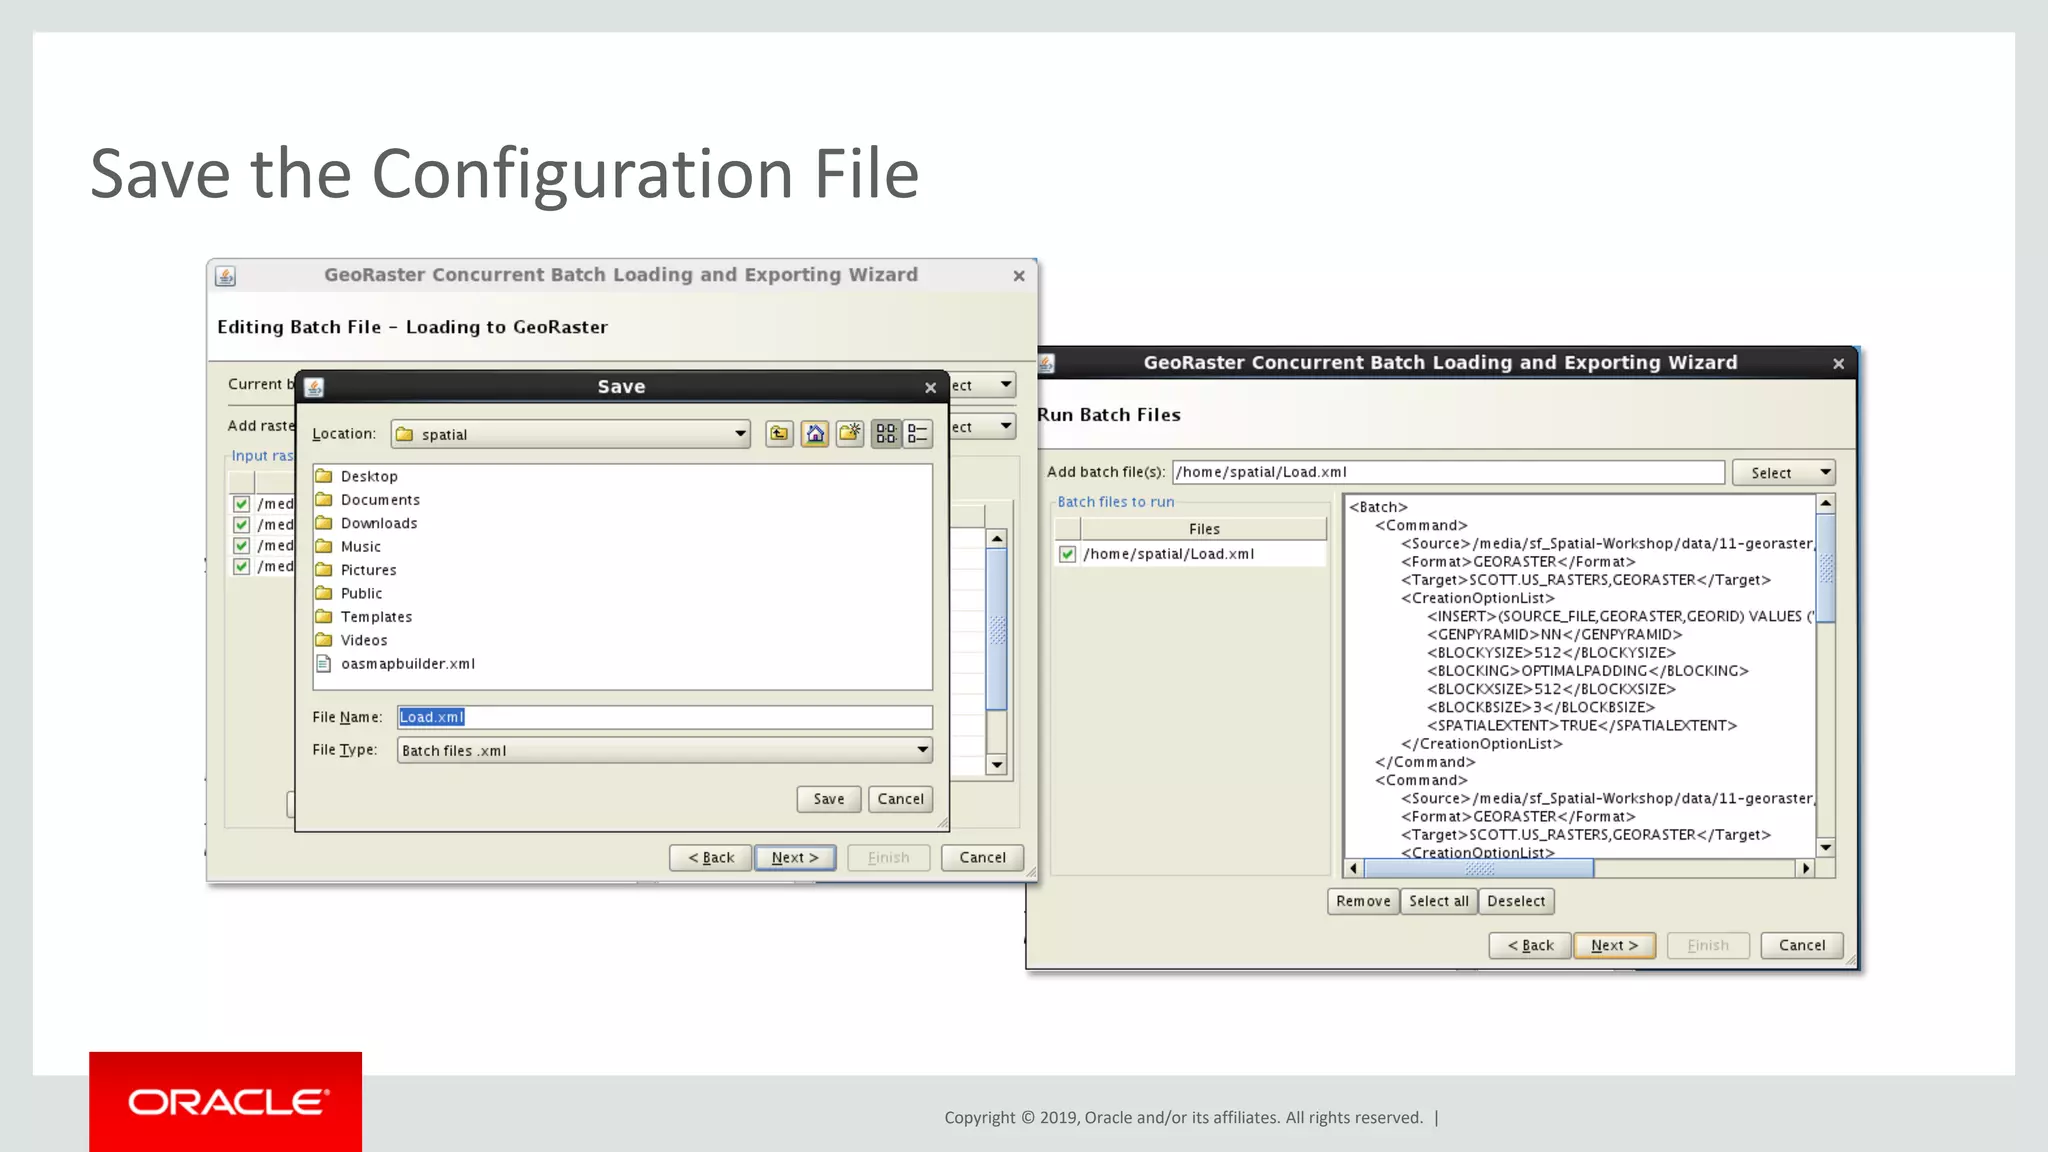
Task: Go up one folder level in Save dialog
Action: click(x=779, y=433)
